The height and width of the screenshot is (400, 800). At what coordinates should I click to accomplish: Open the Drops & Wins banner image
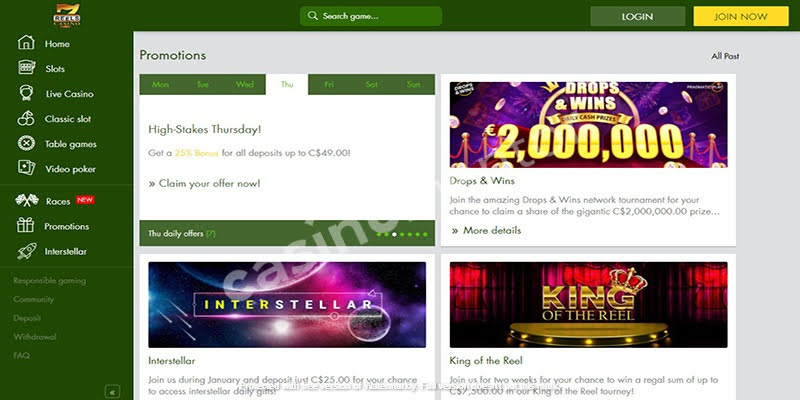[x=588, y=124]
